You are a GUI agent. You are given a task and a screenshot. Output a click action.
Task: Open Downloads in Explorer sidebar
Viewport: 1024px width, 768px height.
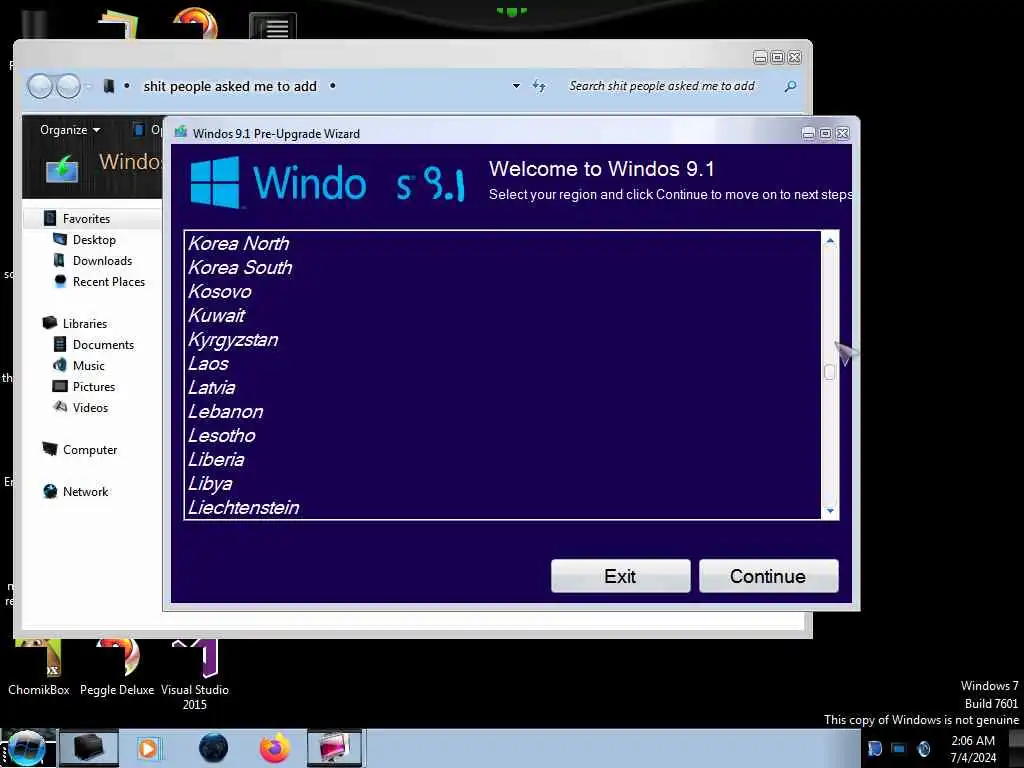pos(103,261)
